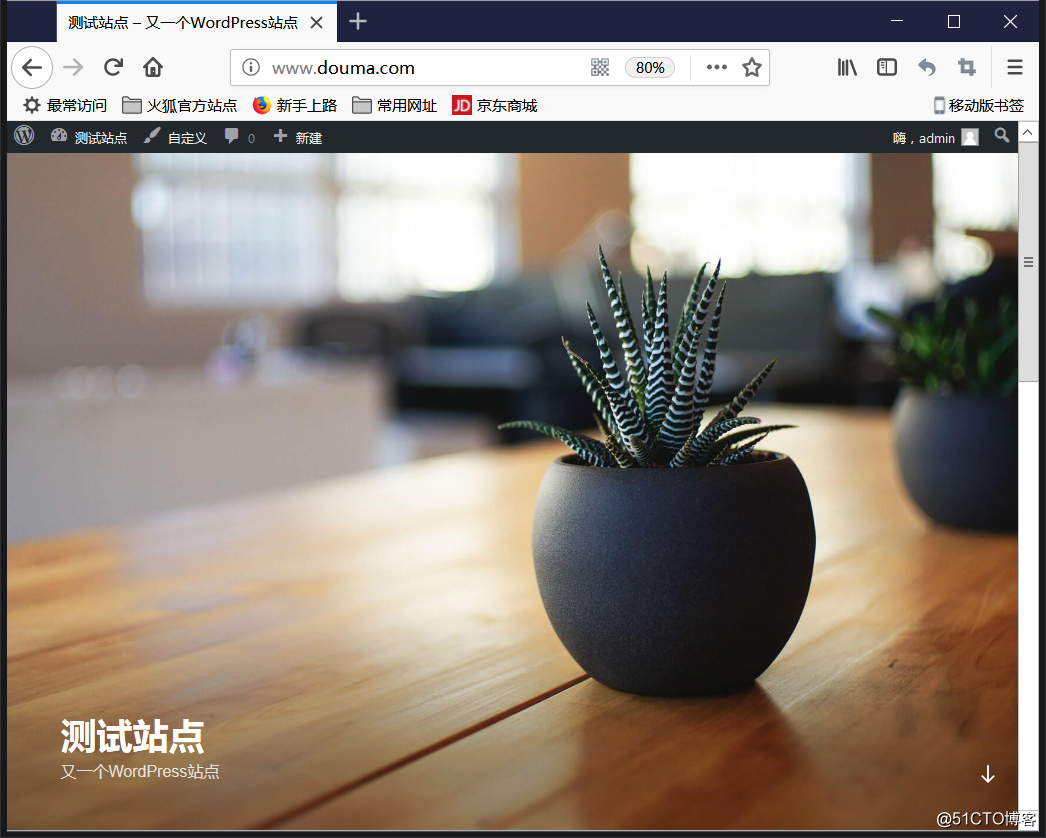Click the forward navigation arrow

pyautogui.click(x=73, y=67)
